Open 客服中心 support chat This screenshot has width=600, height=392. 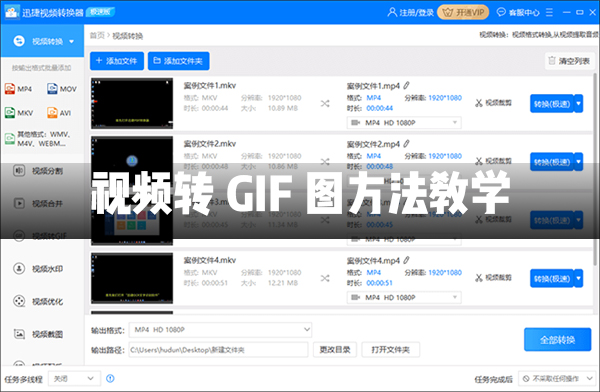[518, 13]
